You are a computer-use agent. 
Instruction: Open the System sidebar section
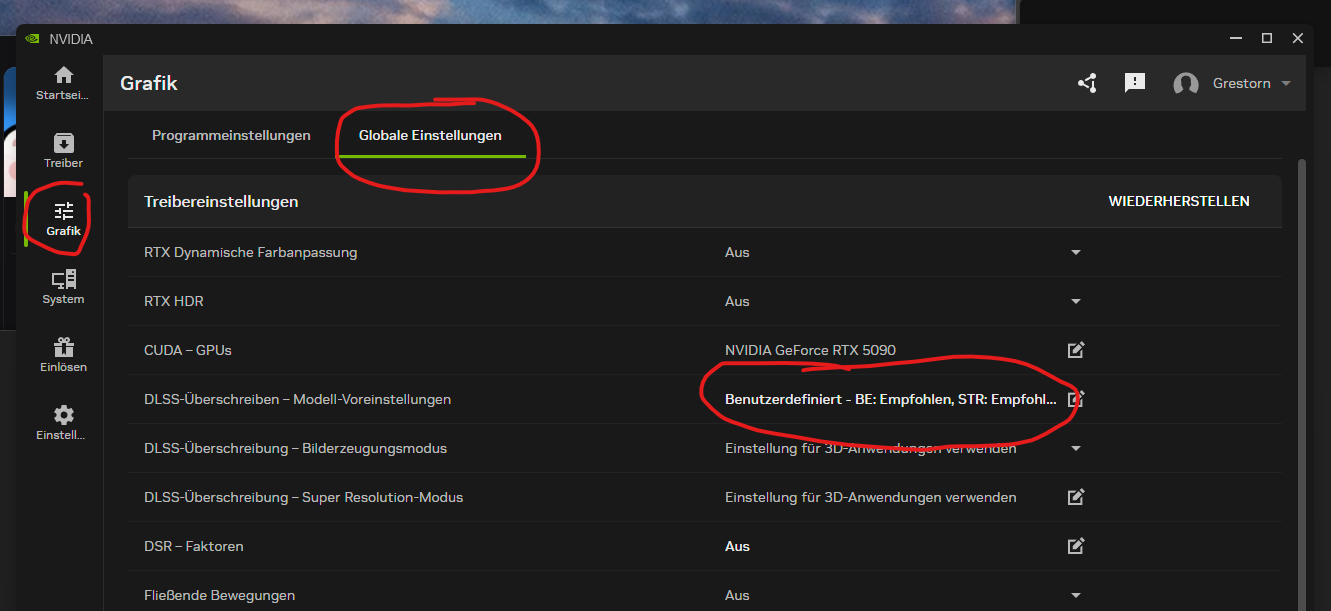tap(63, 287)
